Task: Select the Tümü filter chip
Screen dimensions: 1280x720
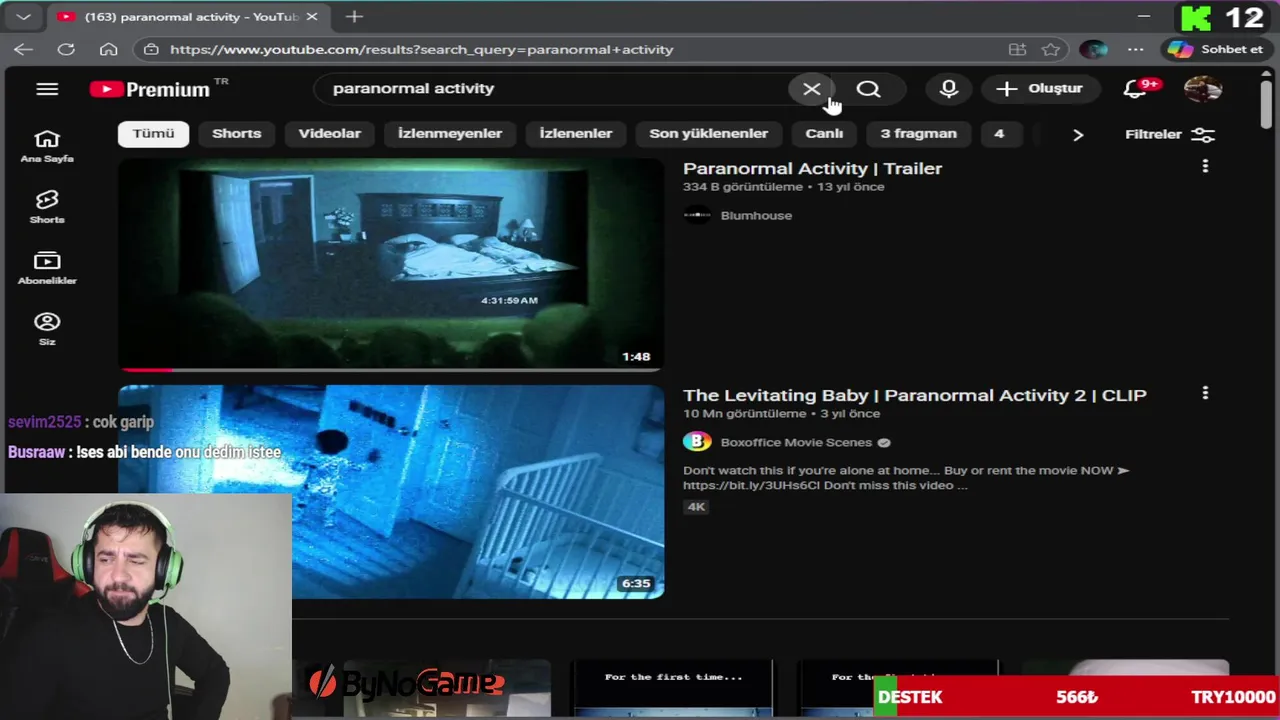Action: click(153, 134)
